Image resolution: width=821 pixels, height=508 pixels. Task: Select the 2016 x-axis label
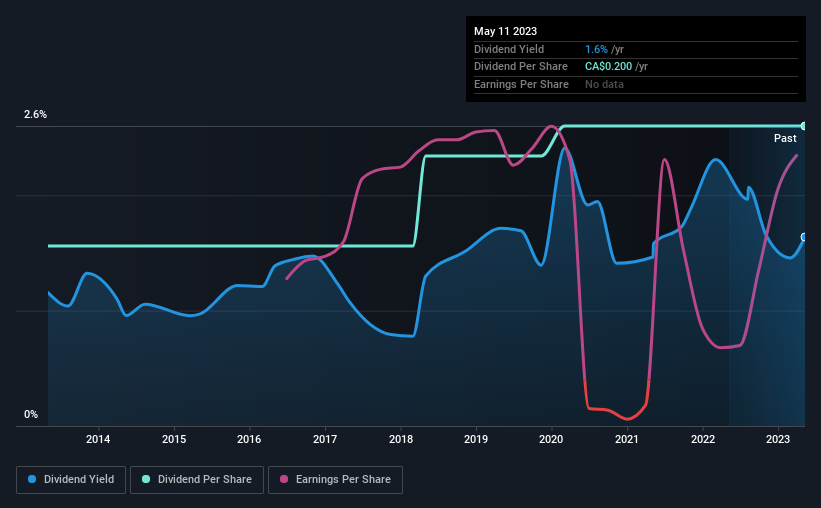point(249,439)
